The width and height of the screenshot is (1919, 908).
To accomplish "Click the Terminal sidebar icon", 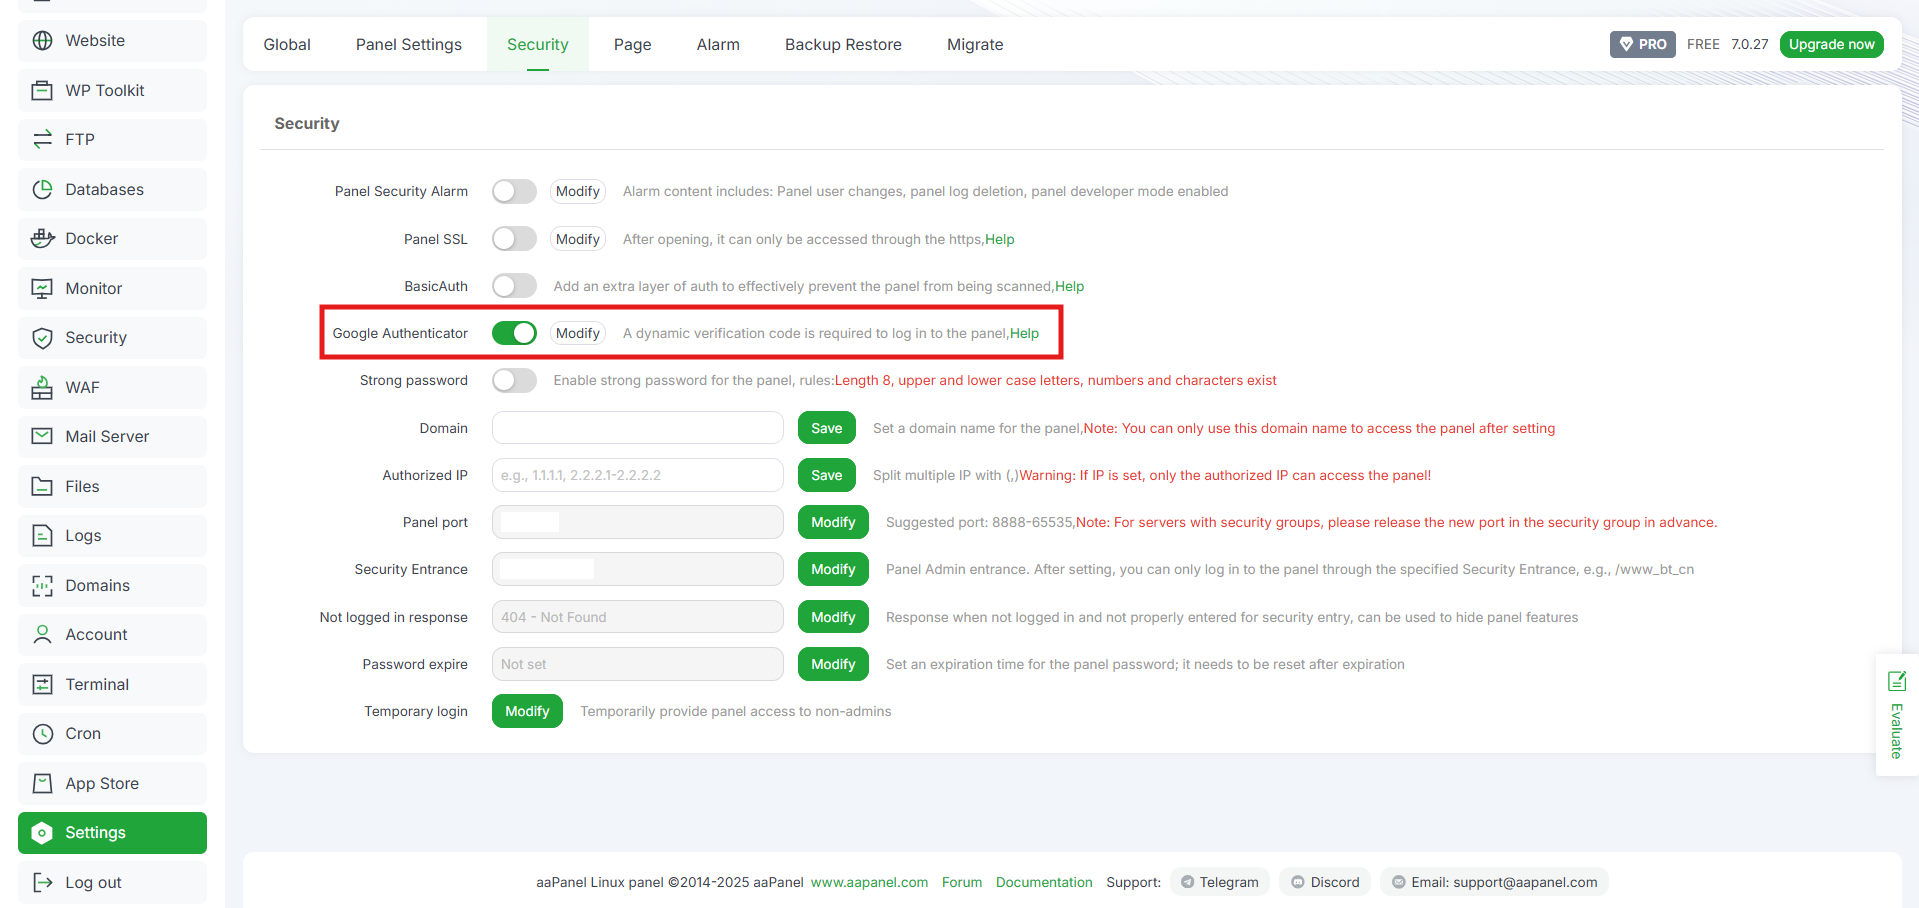I will 42,684.
